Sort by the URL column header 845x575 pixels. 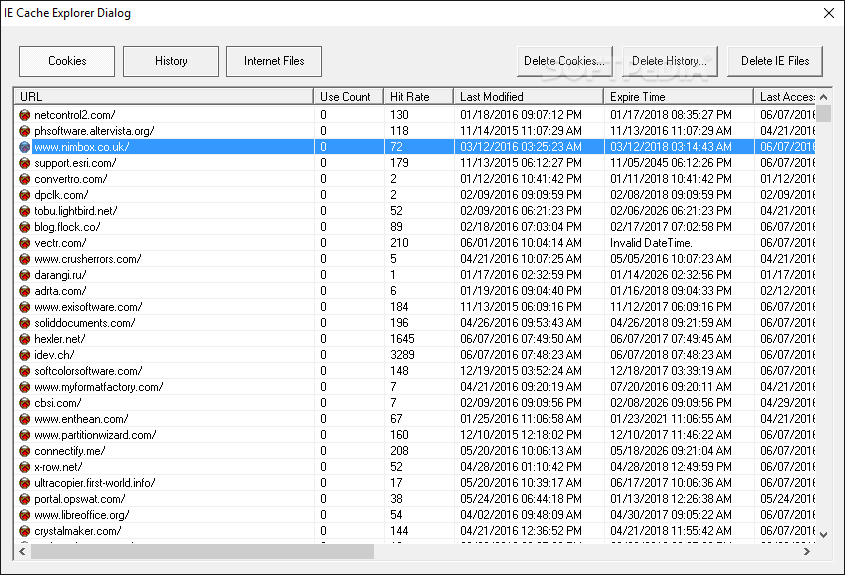(164, 96)
